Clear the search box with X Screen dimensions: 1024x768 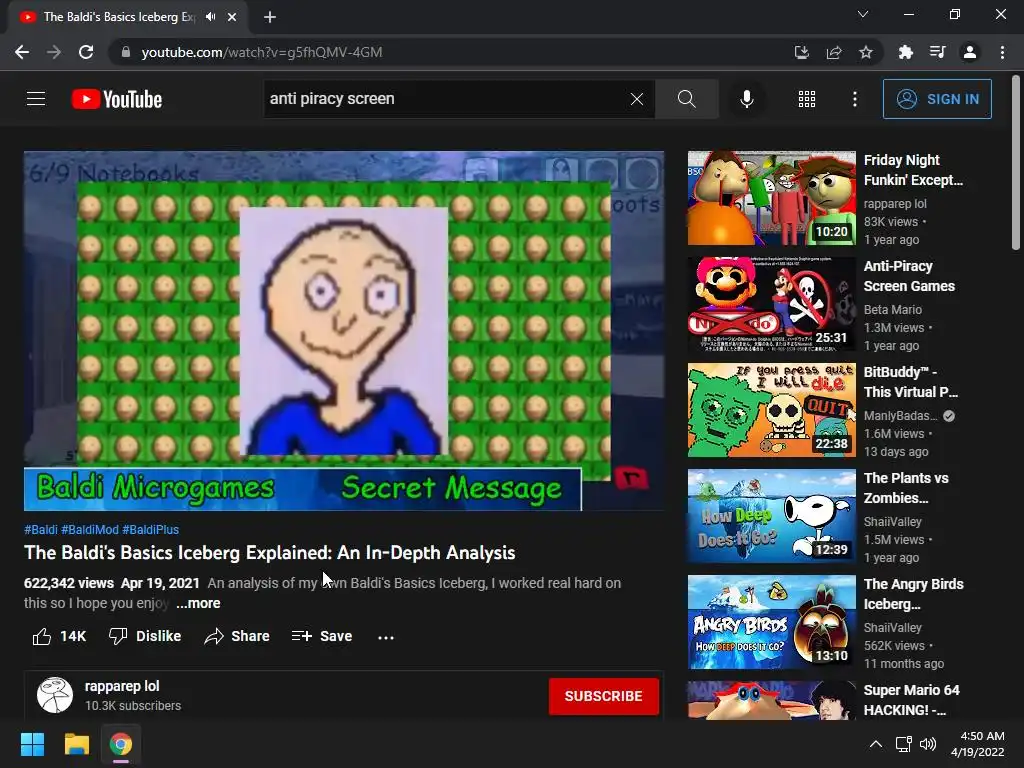click(637, 99)
